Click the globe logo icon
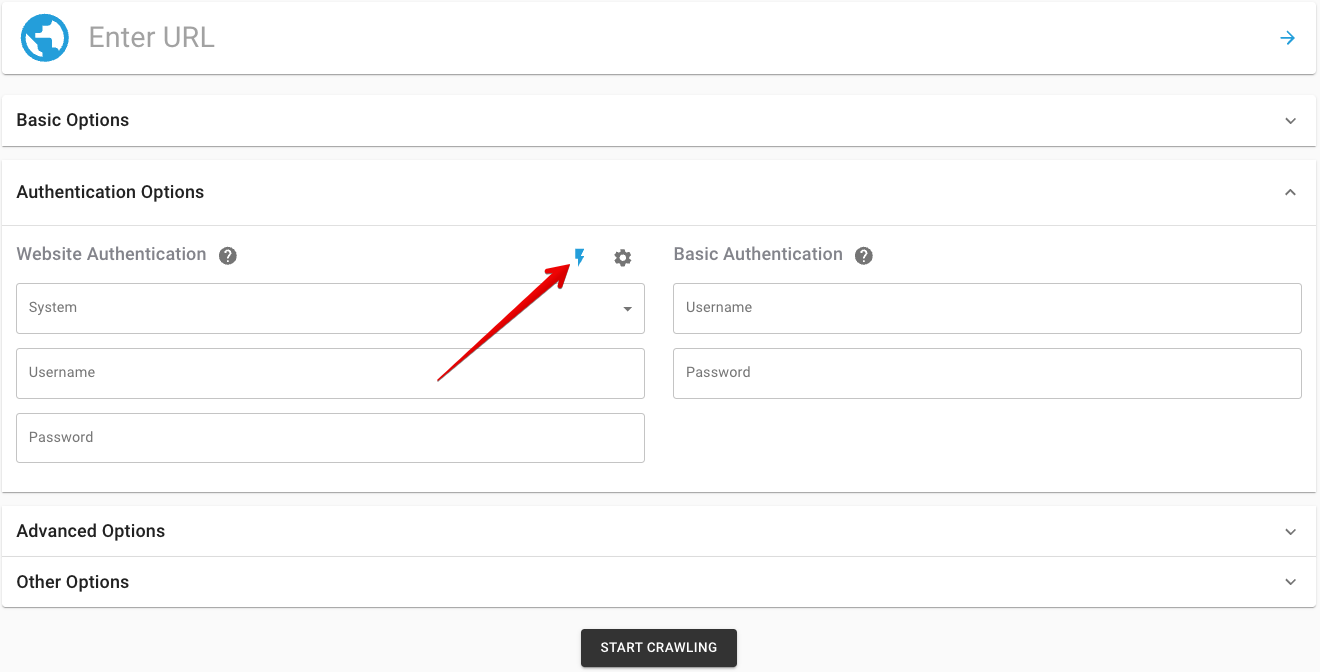 point(45,38)
